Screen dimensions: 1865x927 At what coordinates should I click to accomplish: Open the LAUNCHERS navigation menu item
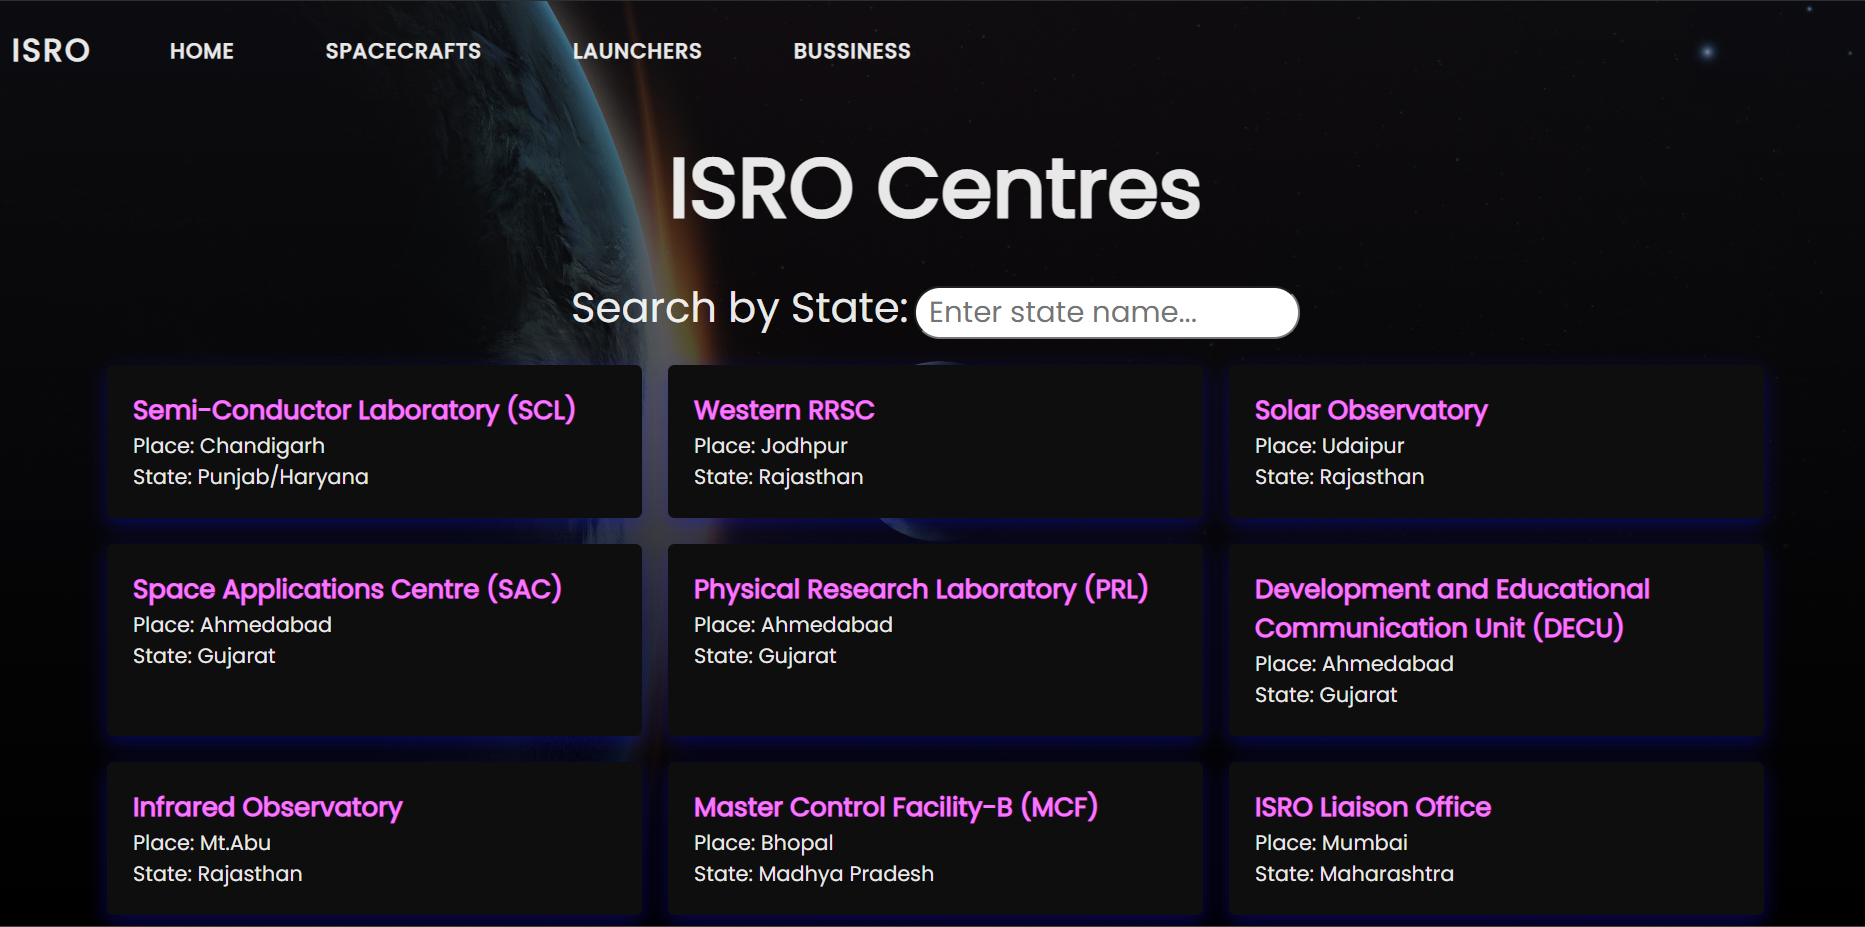(x=637, y=50)
